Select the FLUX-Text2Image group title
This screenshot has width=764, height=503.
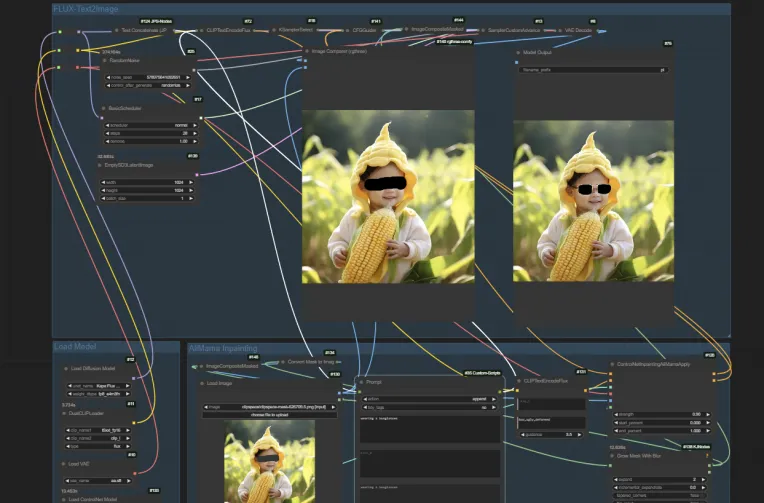point(86,9)
